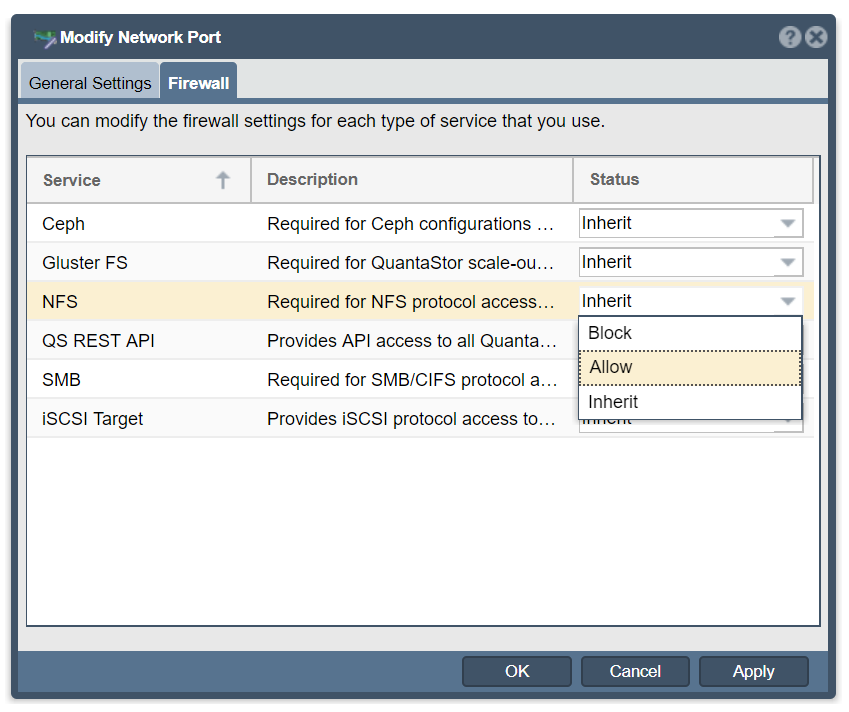Select the Ceph service row

(x=420, y=224)
